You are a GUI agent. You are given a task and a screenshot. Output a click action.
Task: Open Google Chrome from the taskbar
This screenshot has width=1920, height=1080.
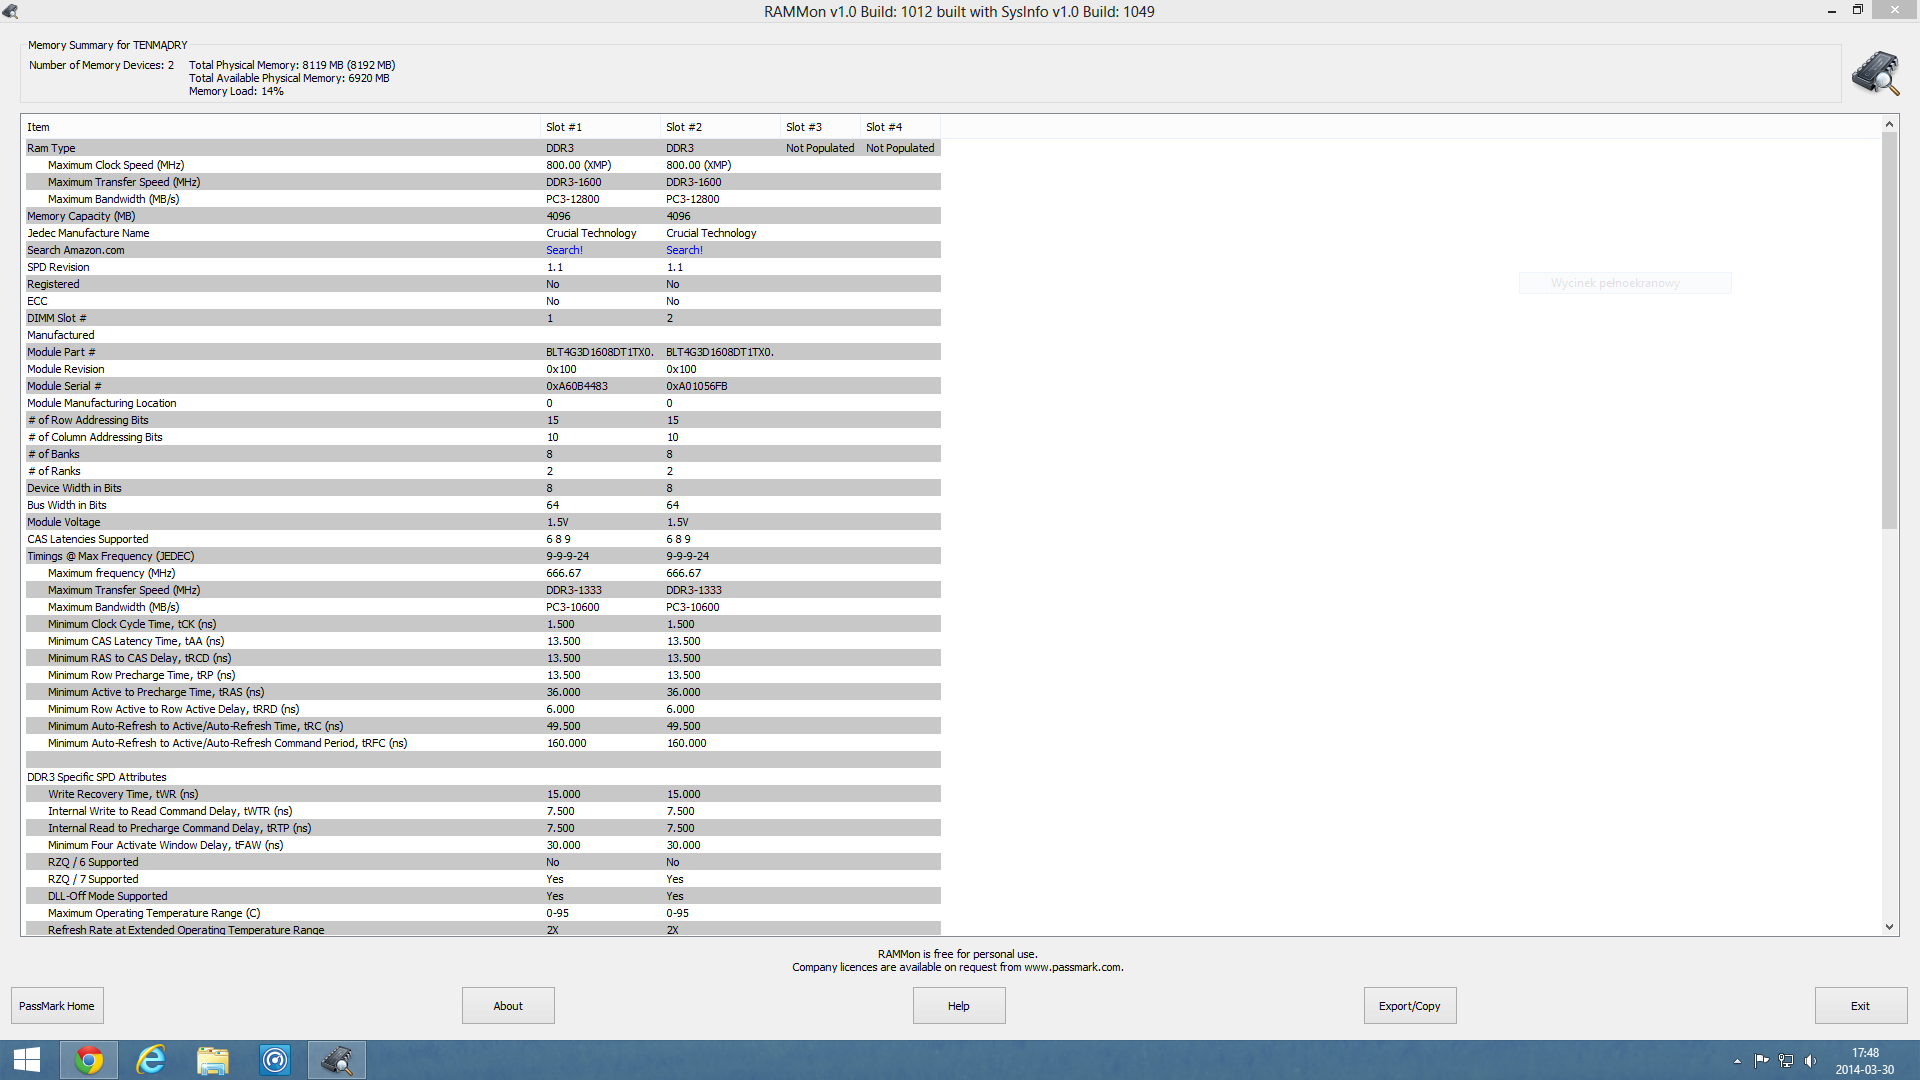(89, 1060)
